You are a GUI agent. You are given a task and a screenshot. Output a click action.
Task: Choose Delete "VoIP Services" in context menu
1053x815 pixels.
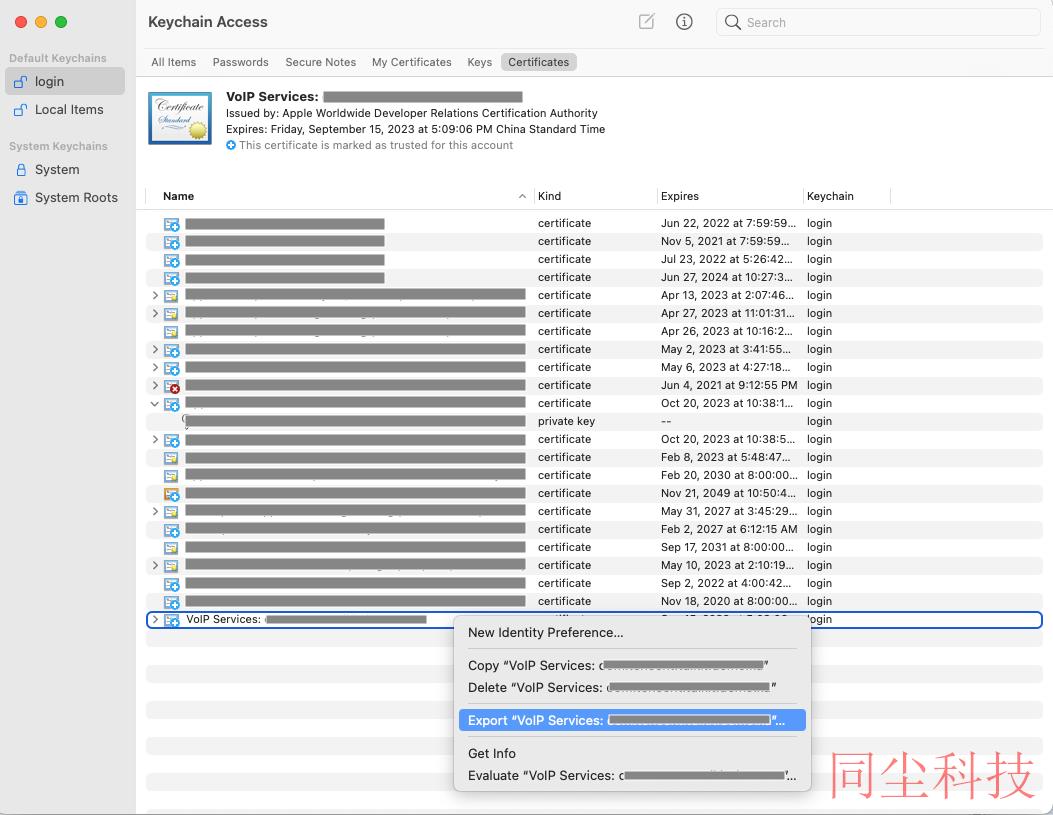[x=632, y=687]
